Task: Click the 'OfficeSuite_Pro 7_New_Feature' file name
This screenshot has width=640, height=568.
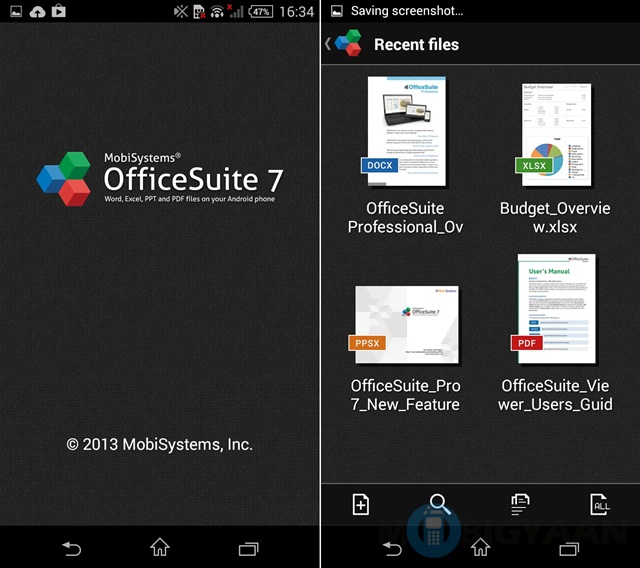Action: [405, 395]
